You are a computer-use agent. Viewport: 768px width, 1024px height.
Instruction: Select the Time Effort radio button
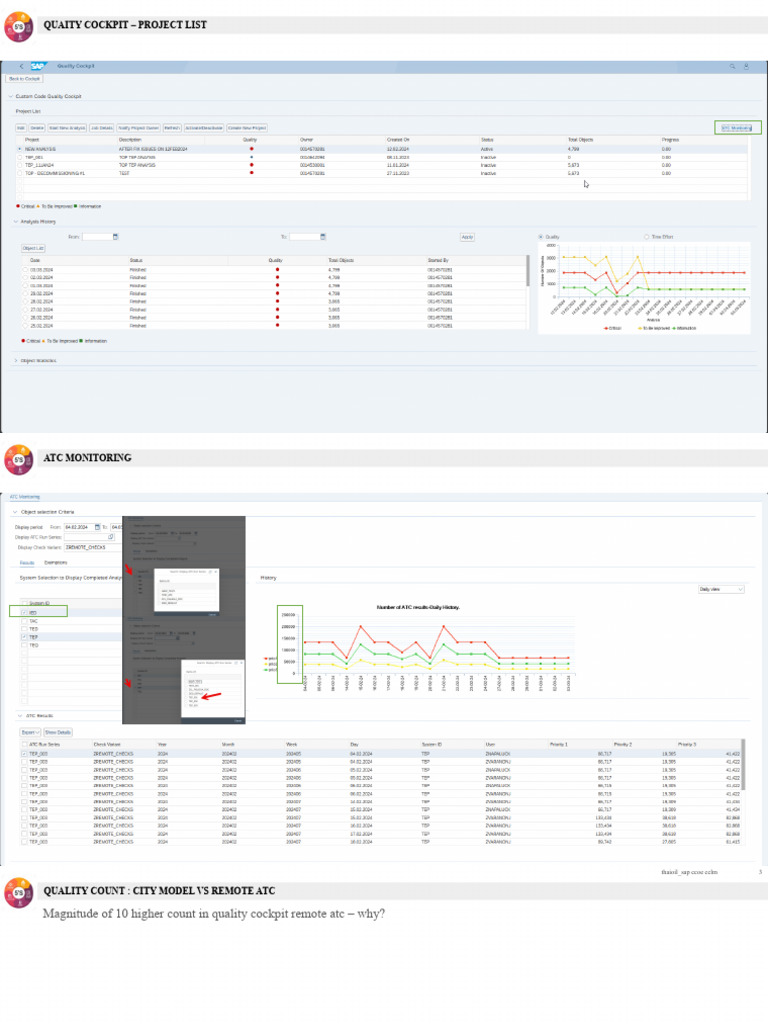[x=647, y=237]
